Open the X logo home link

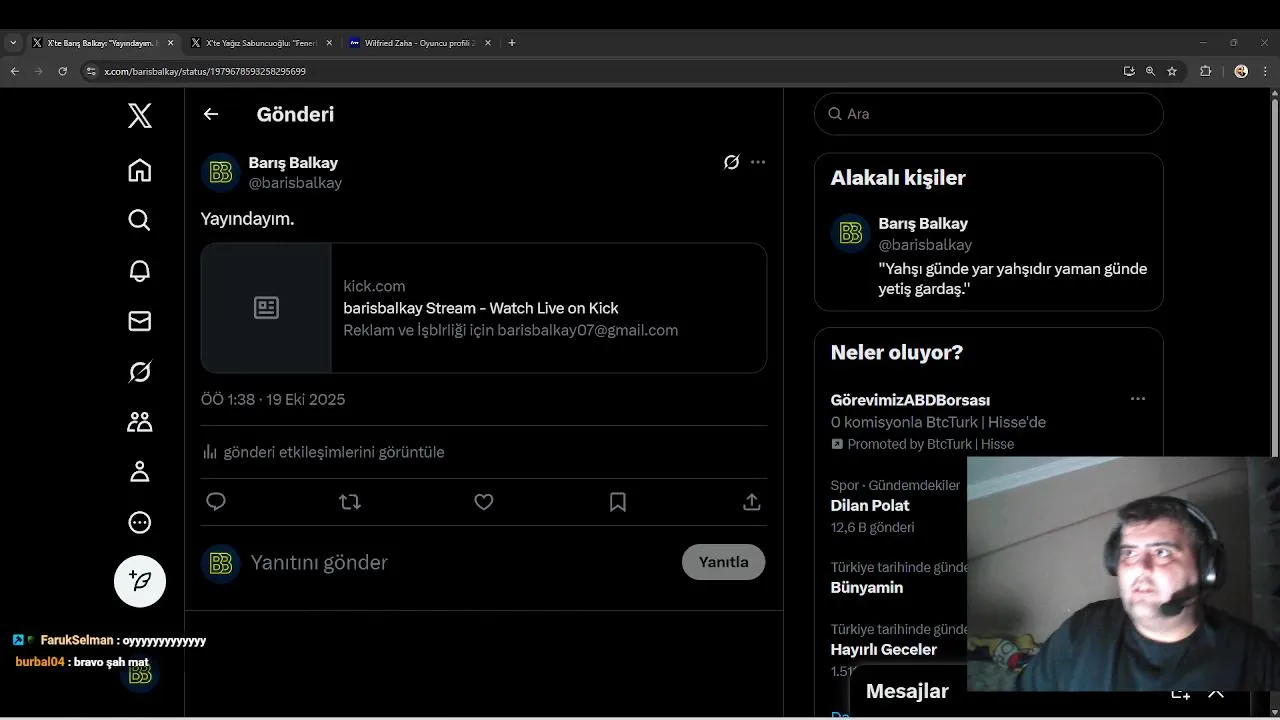pyautogui.click(x=140, y=116)
